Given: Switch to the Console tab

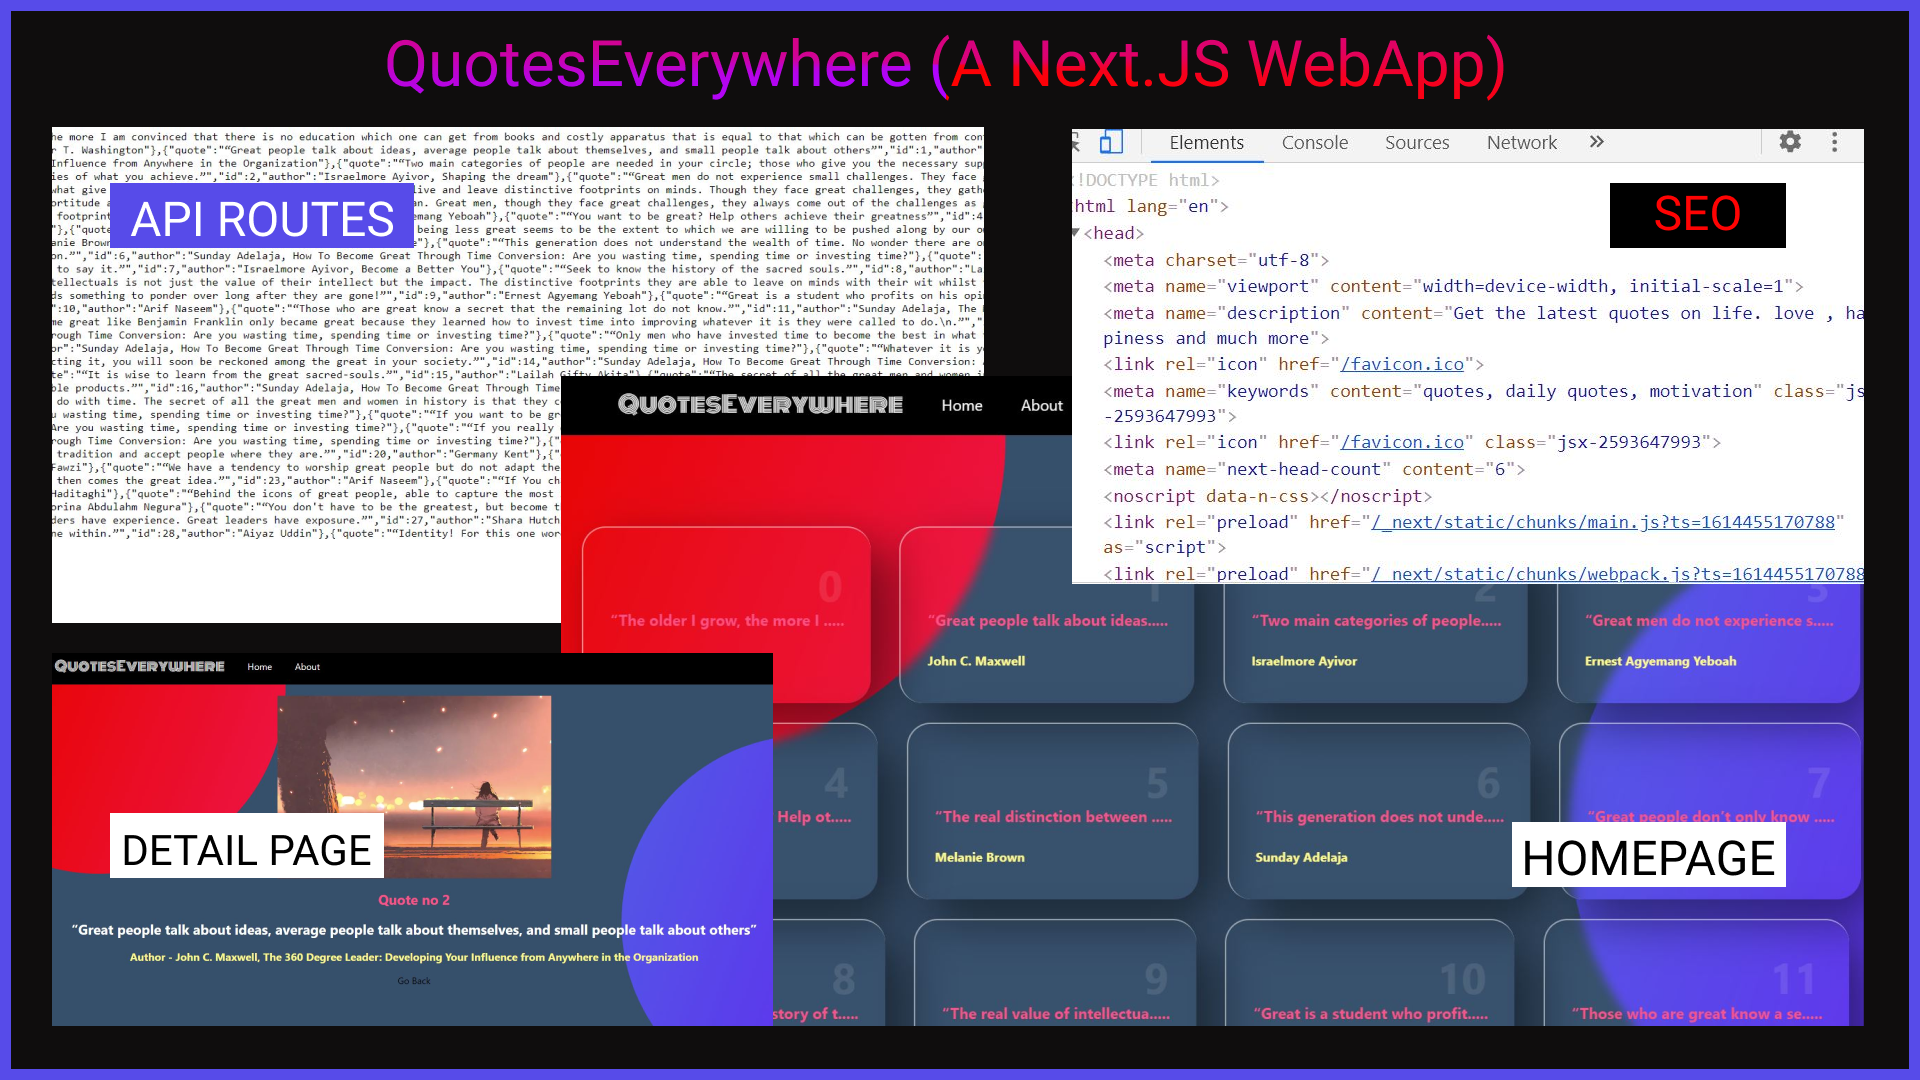Looking at the screenshot, I should pyautogui.click(x=1314, y=143).
